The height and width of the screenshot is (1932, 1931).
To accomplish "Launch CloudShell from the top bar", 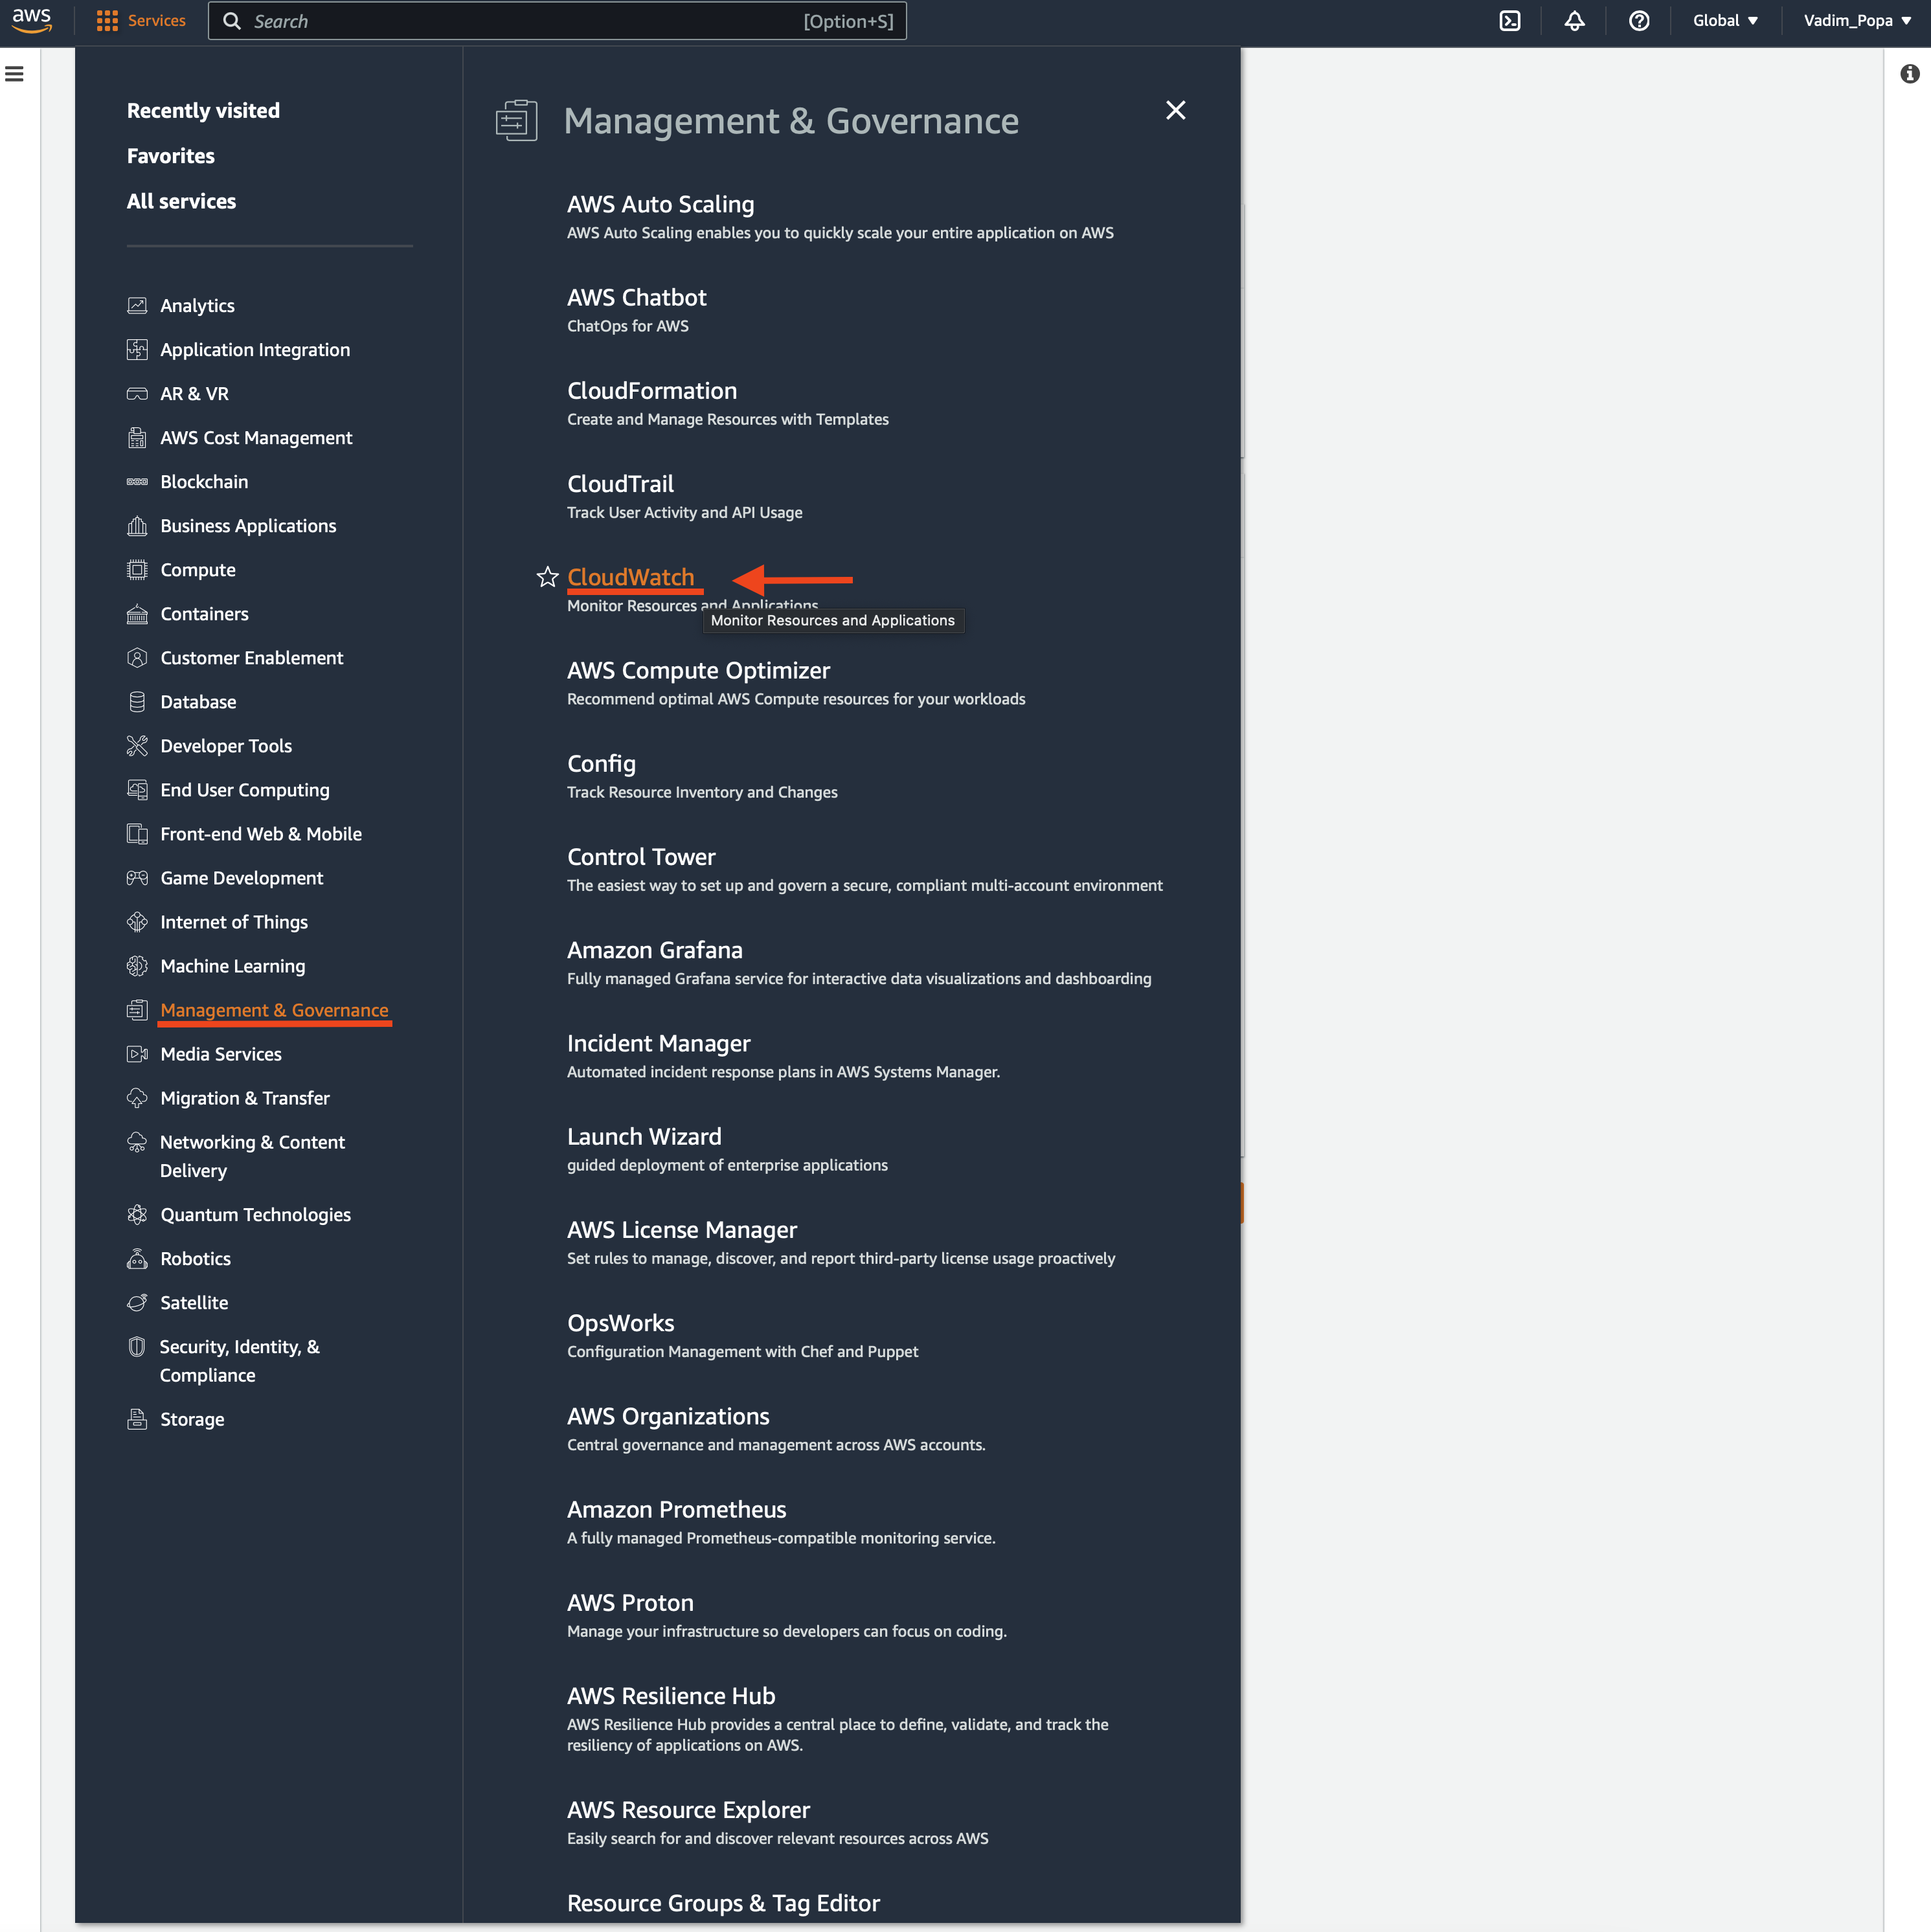I will point(1510,20).
